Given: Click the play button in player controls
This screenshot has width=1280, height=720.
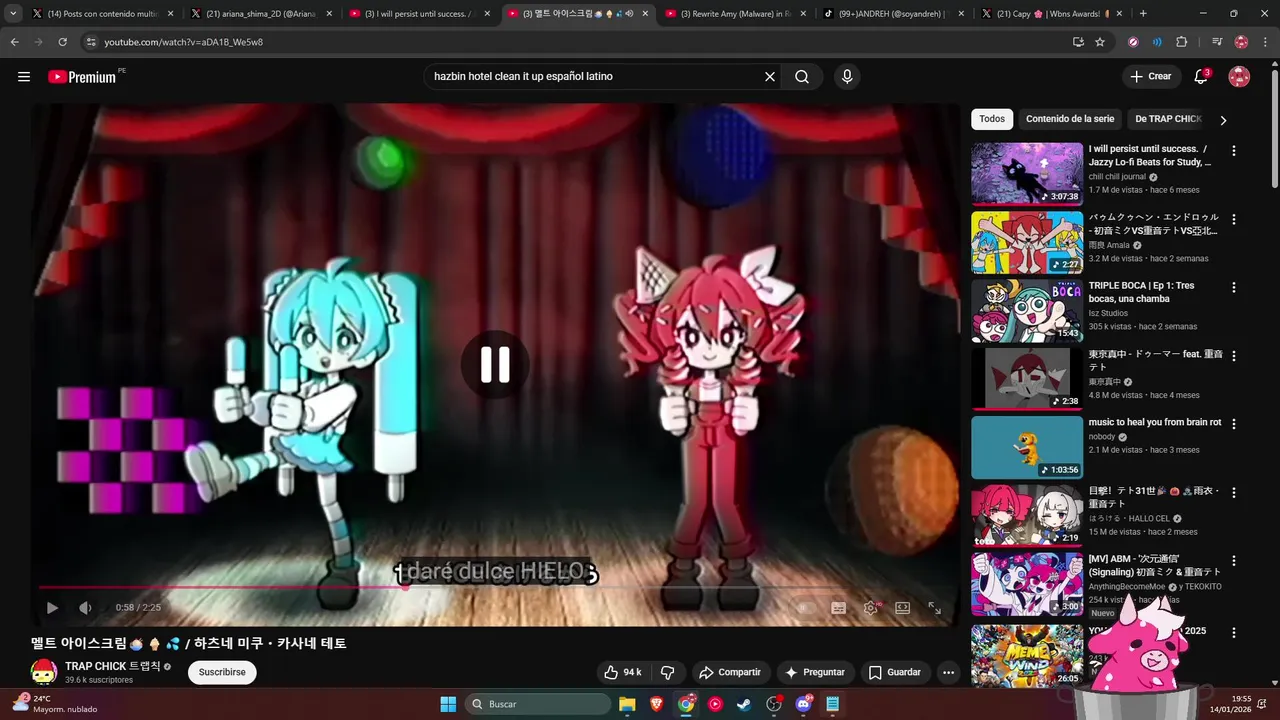Looking at the screenshot, I should coord(52,607).
